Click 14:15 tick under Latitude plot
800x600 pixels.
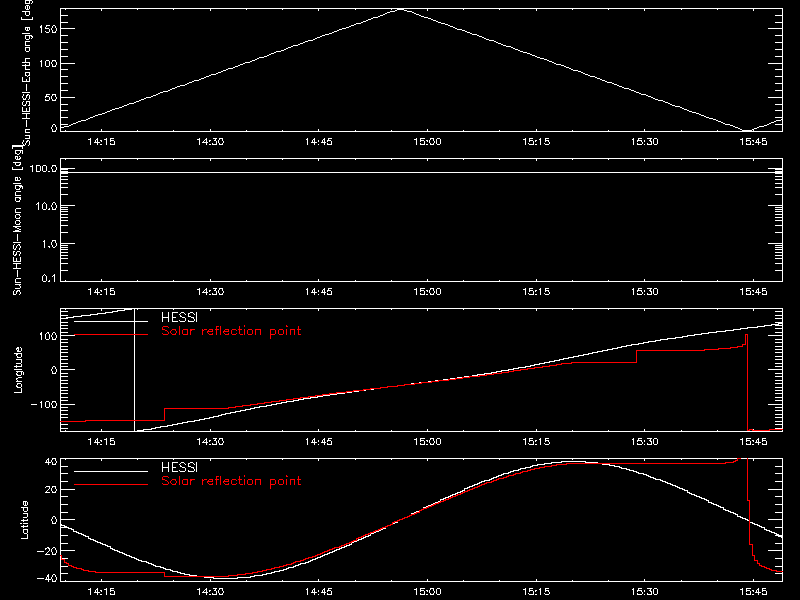[x=102, y=592]
